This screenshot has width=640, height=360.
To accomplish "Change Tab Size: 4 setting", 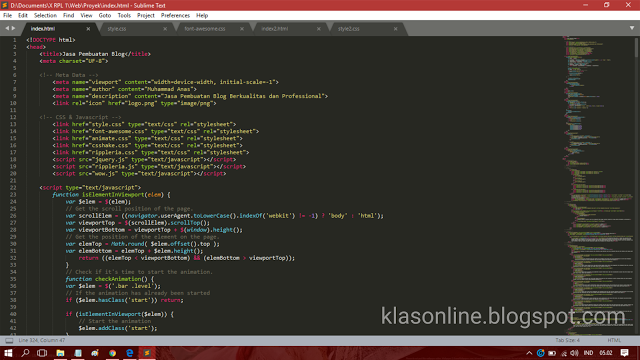I will pos(567,340).
